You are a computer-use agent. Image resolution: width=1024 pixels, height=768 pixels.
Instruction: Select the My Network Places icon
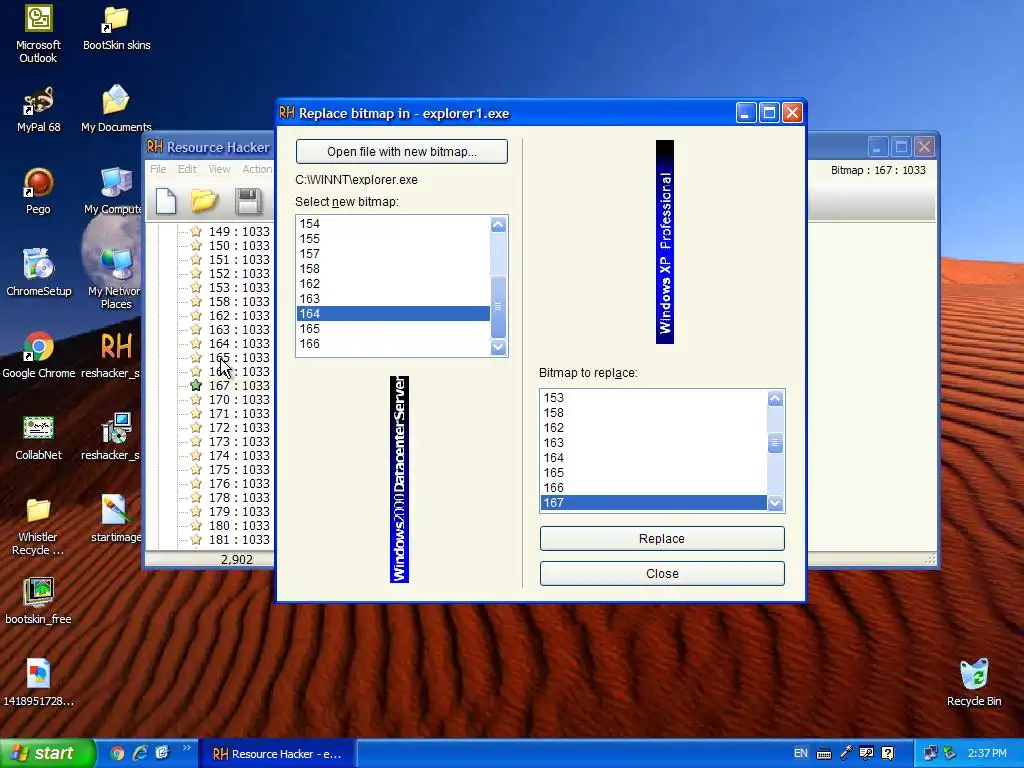pyautogui.click(x=115, y=279)
